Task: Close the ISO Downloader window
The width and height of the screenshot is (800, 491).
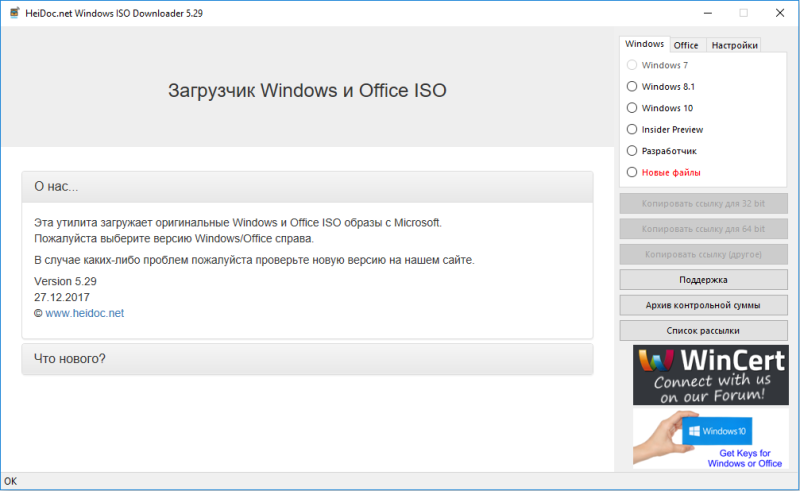Action: [x=780, y=13]
